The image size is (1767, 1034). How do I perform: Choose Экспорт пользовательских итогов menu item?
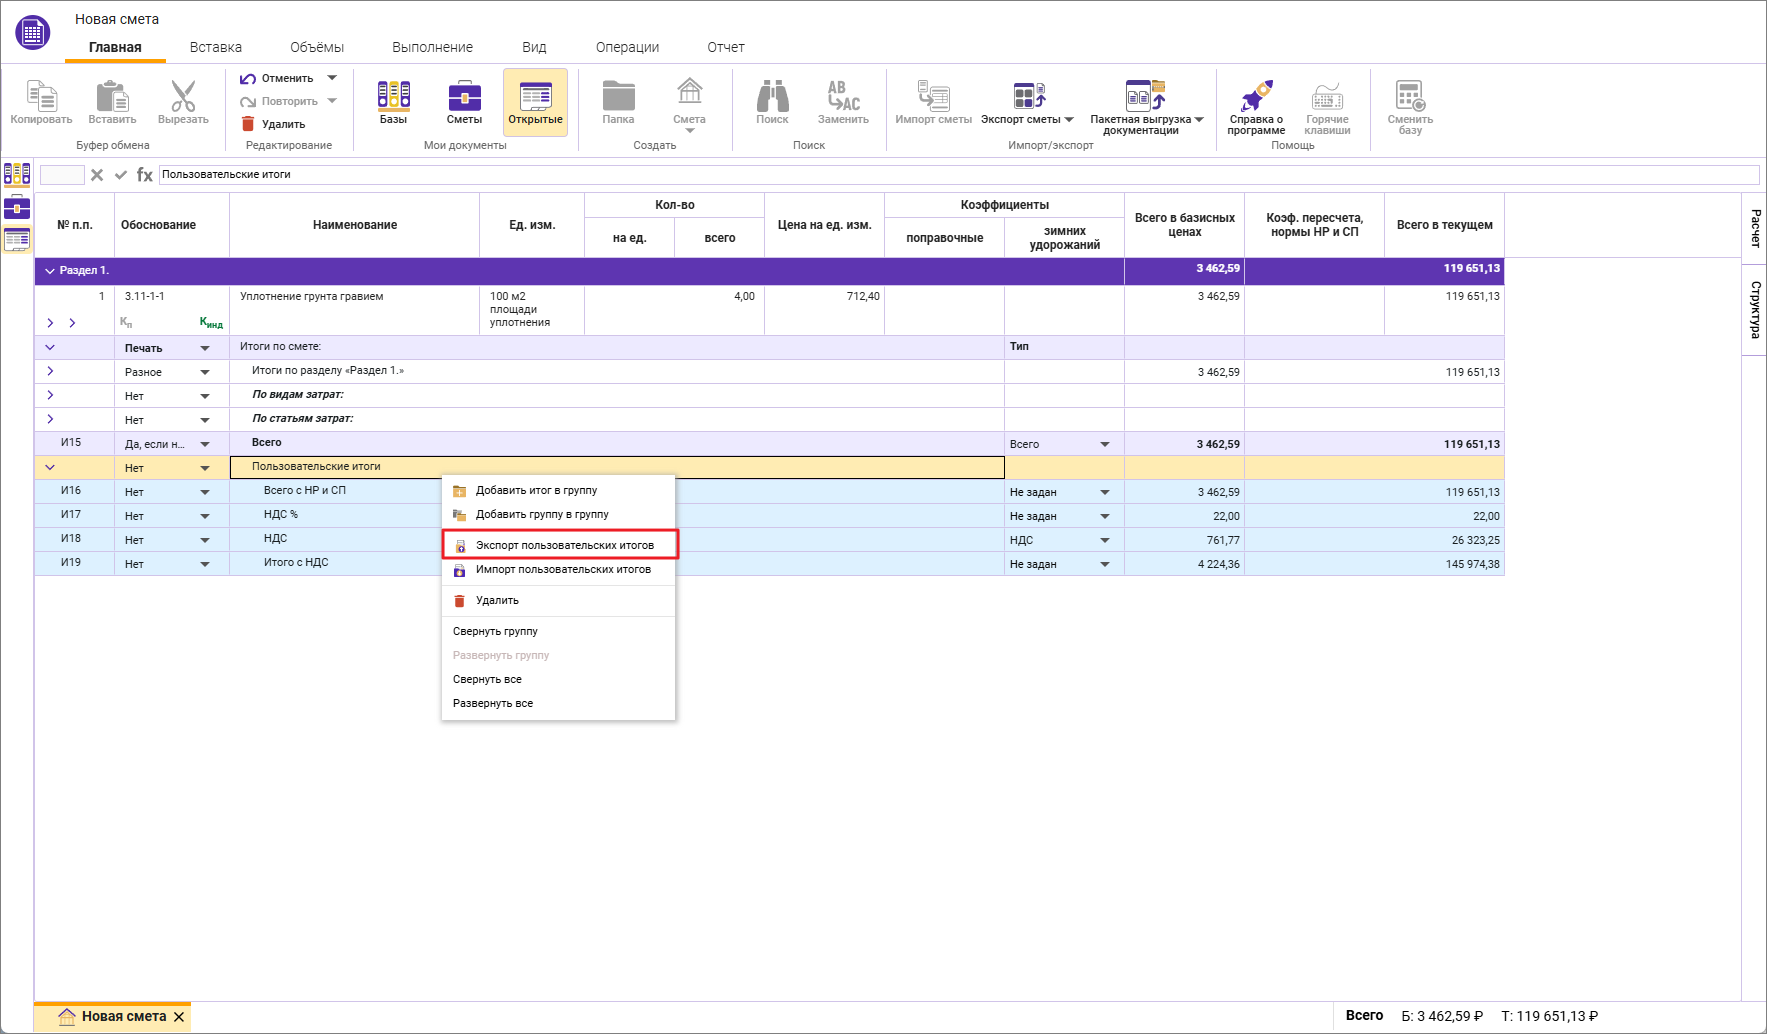pos(564,545)
